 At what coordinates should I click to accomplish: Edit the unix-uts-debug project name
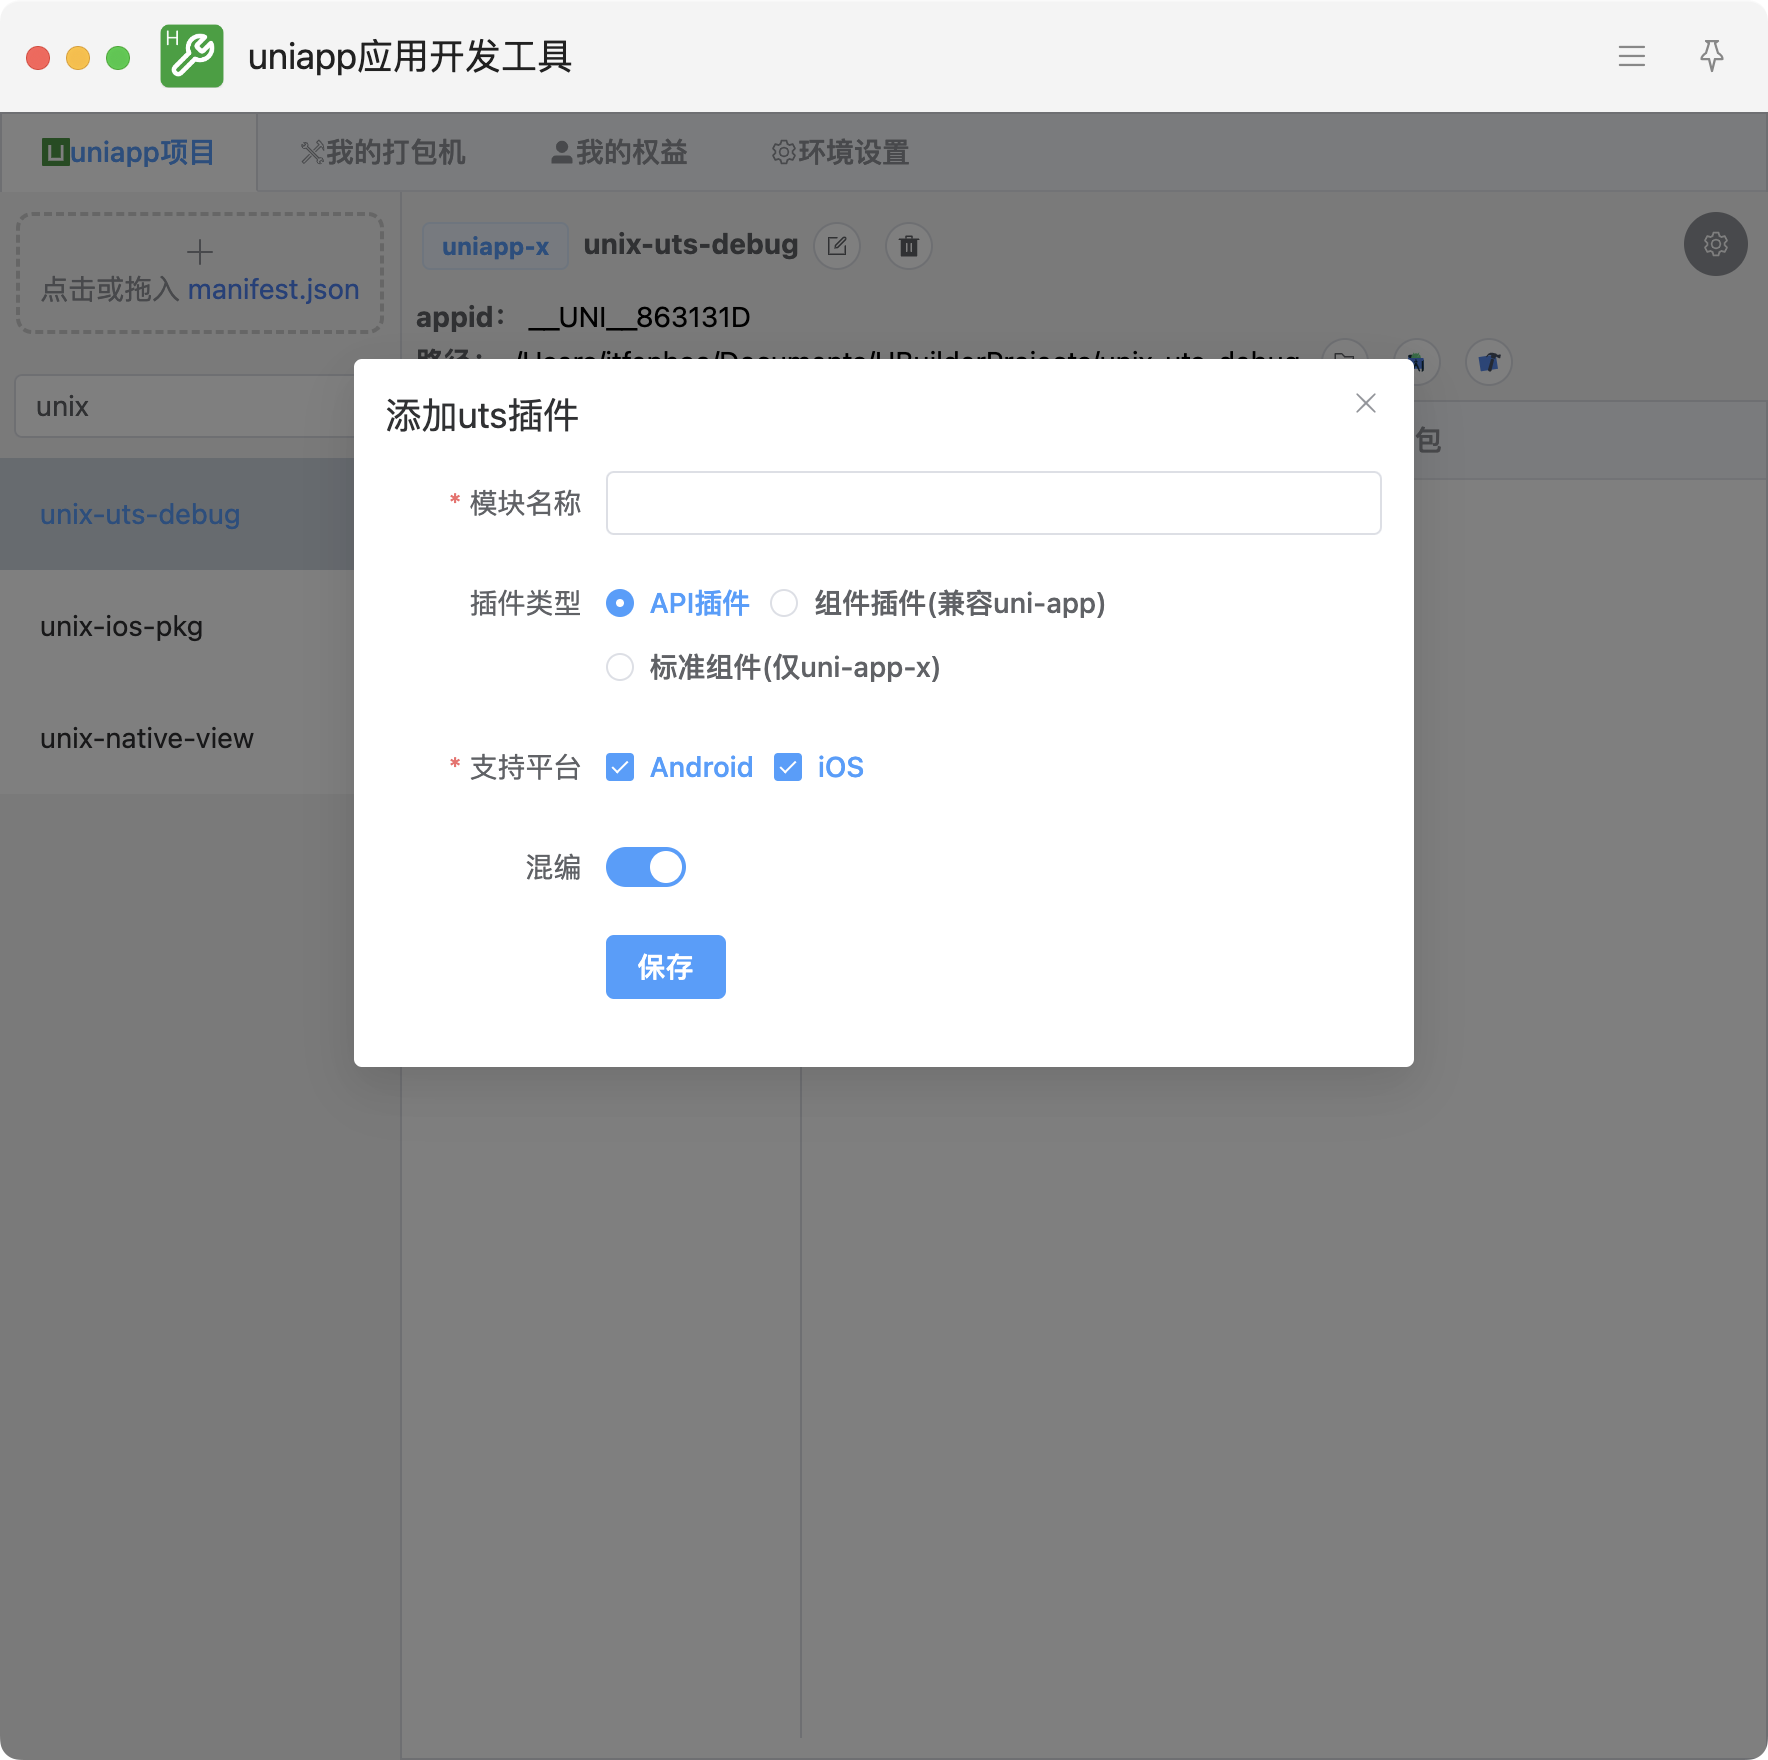tap(837, 246)
